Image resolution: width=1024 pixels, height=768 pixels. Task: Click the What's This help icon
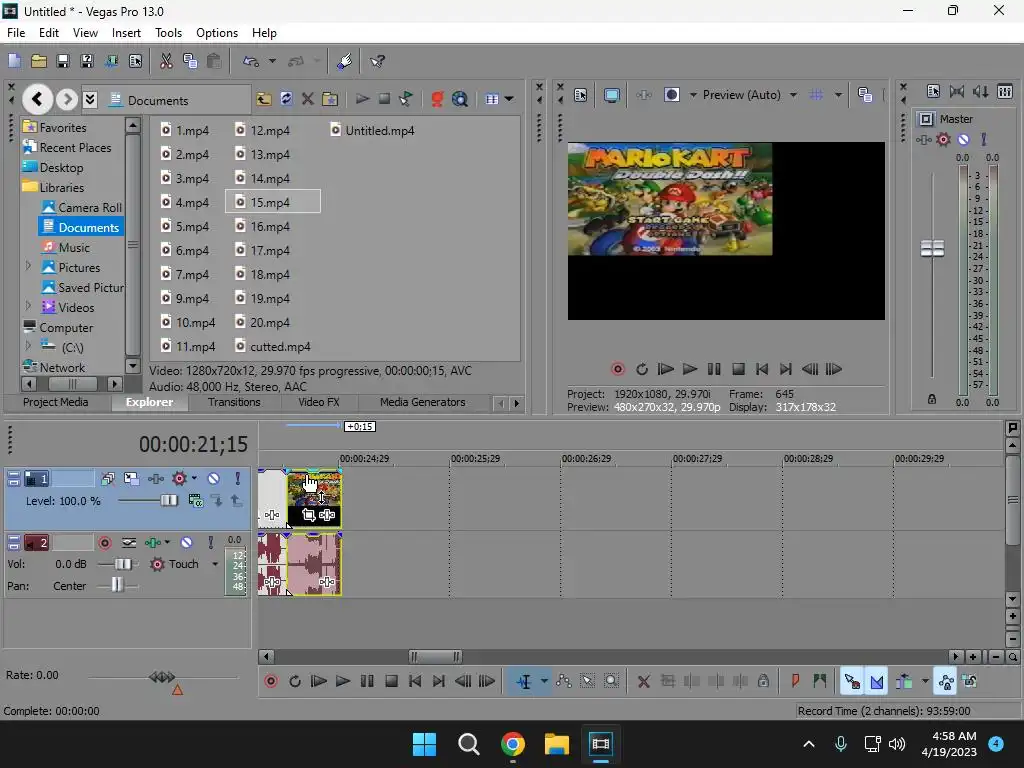pos(377,61)
